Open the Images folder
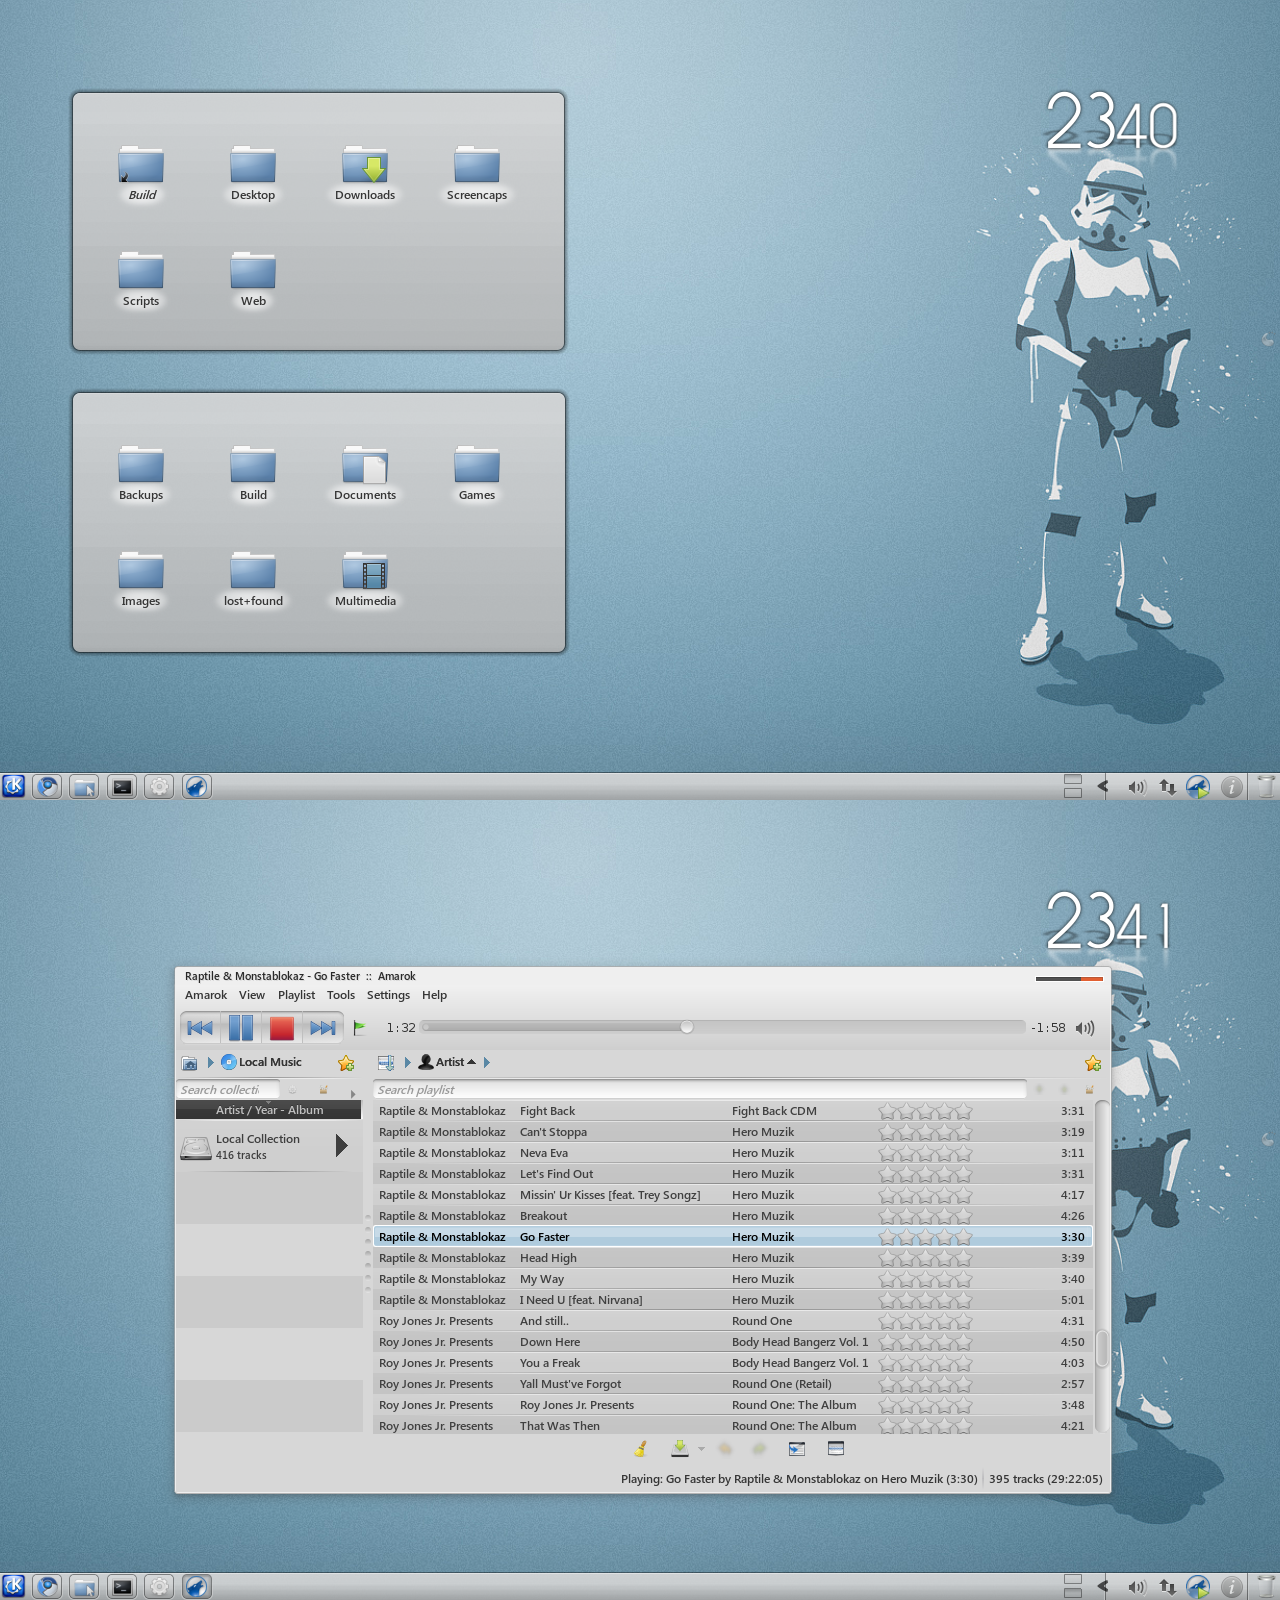The width and height of the screenshot is (1280, 1600). (141, 580)
